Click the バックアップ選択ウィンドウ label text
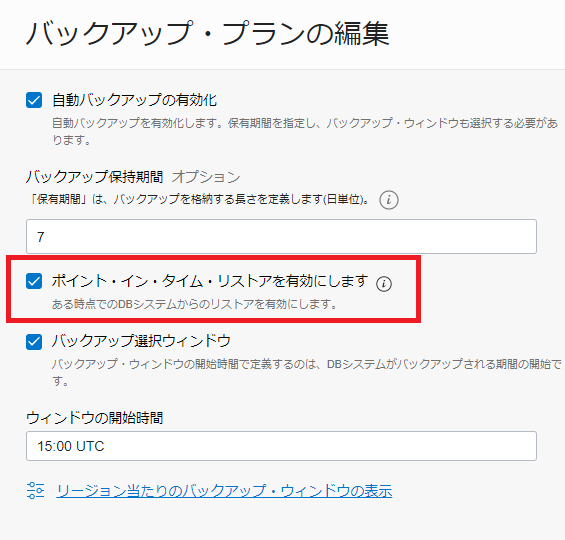Viewport: 565px width, 540px height. pyautogui.click(x=141, y=341)
